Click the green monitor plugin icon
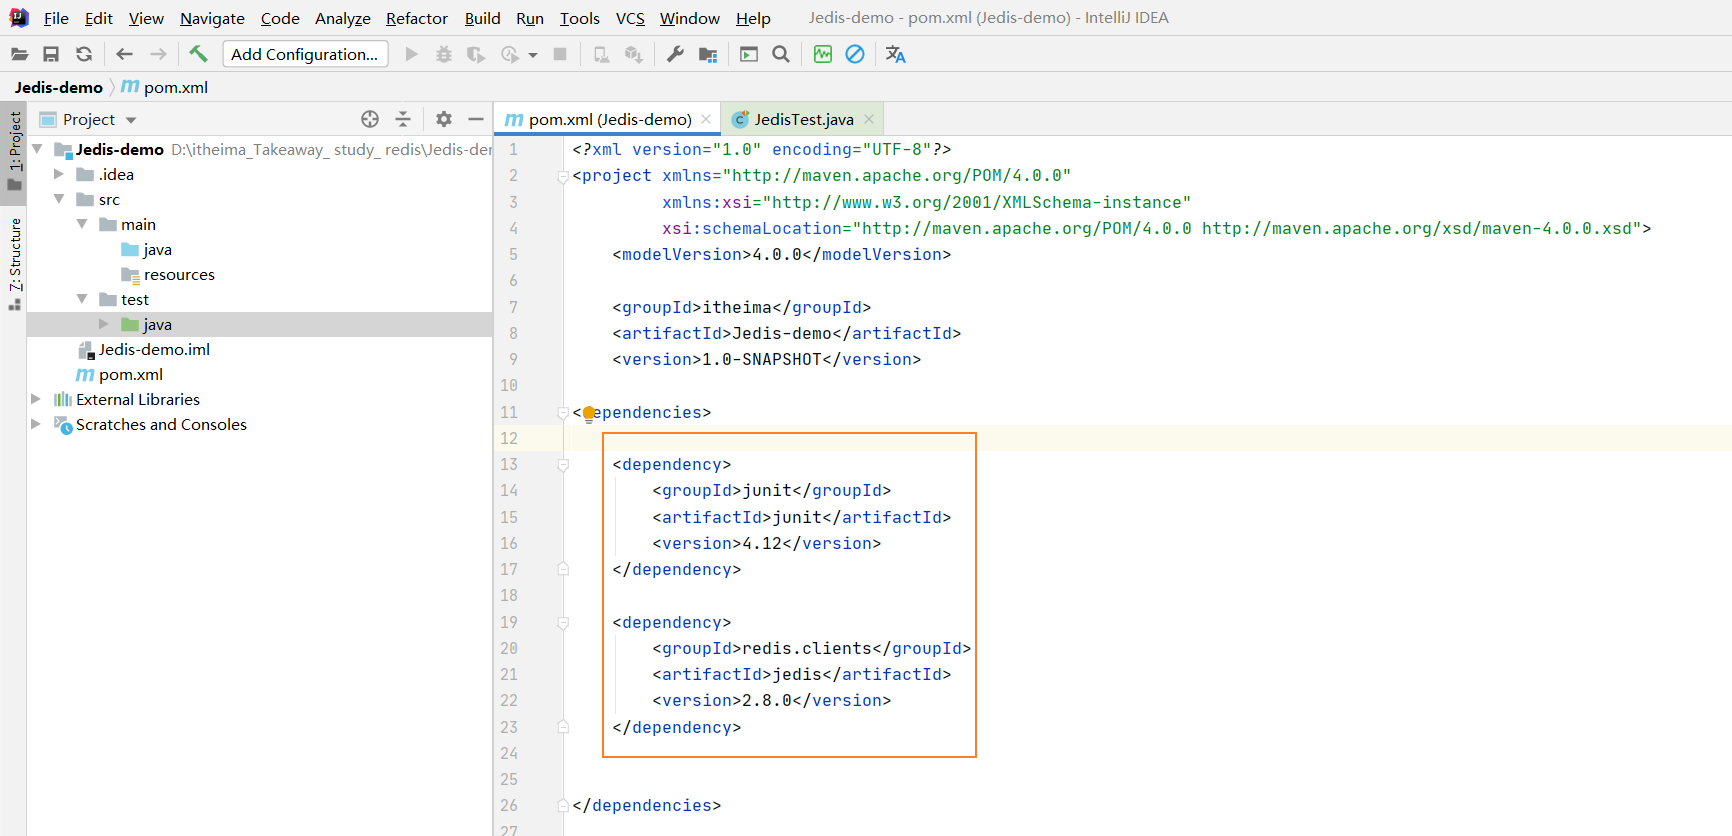Screen dimensions: 1732x836 pyautogui.click(x=823, y=54)
